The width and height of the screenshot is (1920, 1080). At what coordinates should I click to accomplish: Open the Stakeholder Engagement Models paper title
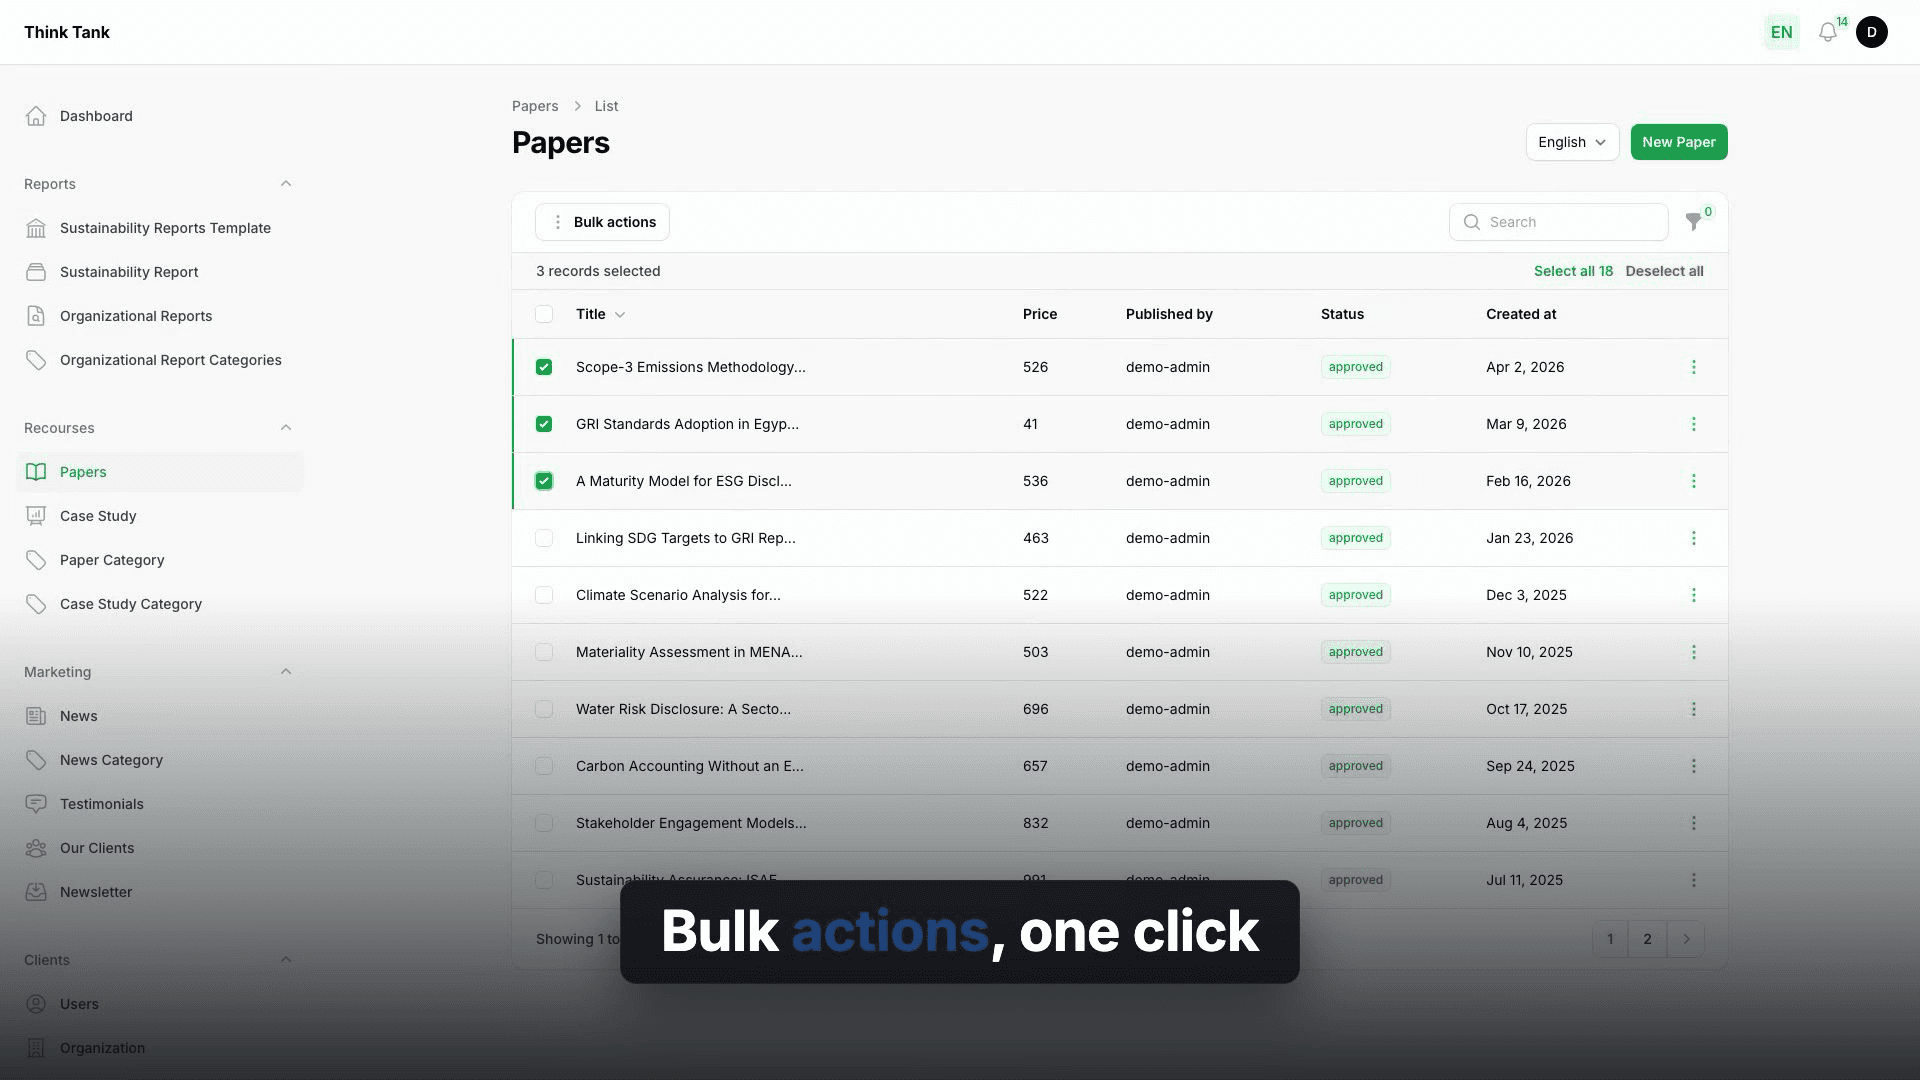tap(691, 823)
